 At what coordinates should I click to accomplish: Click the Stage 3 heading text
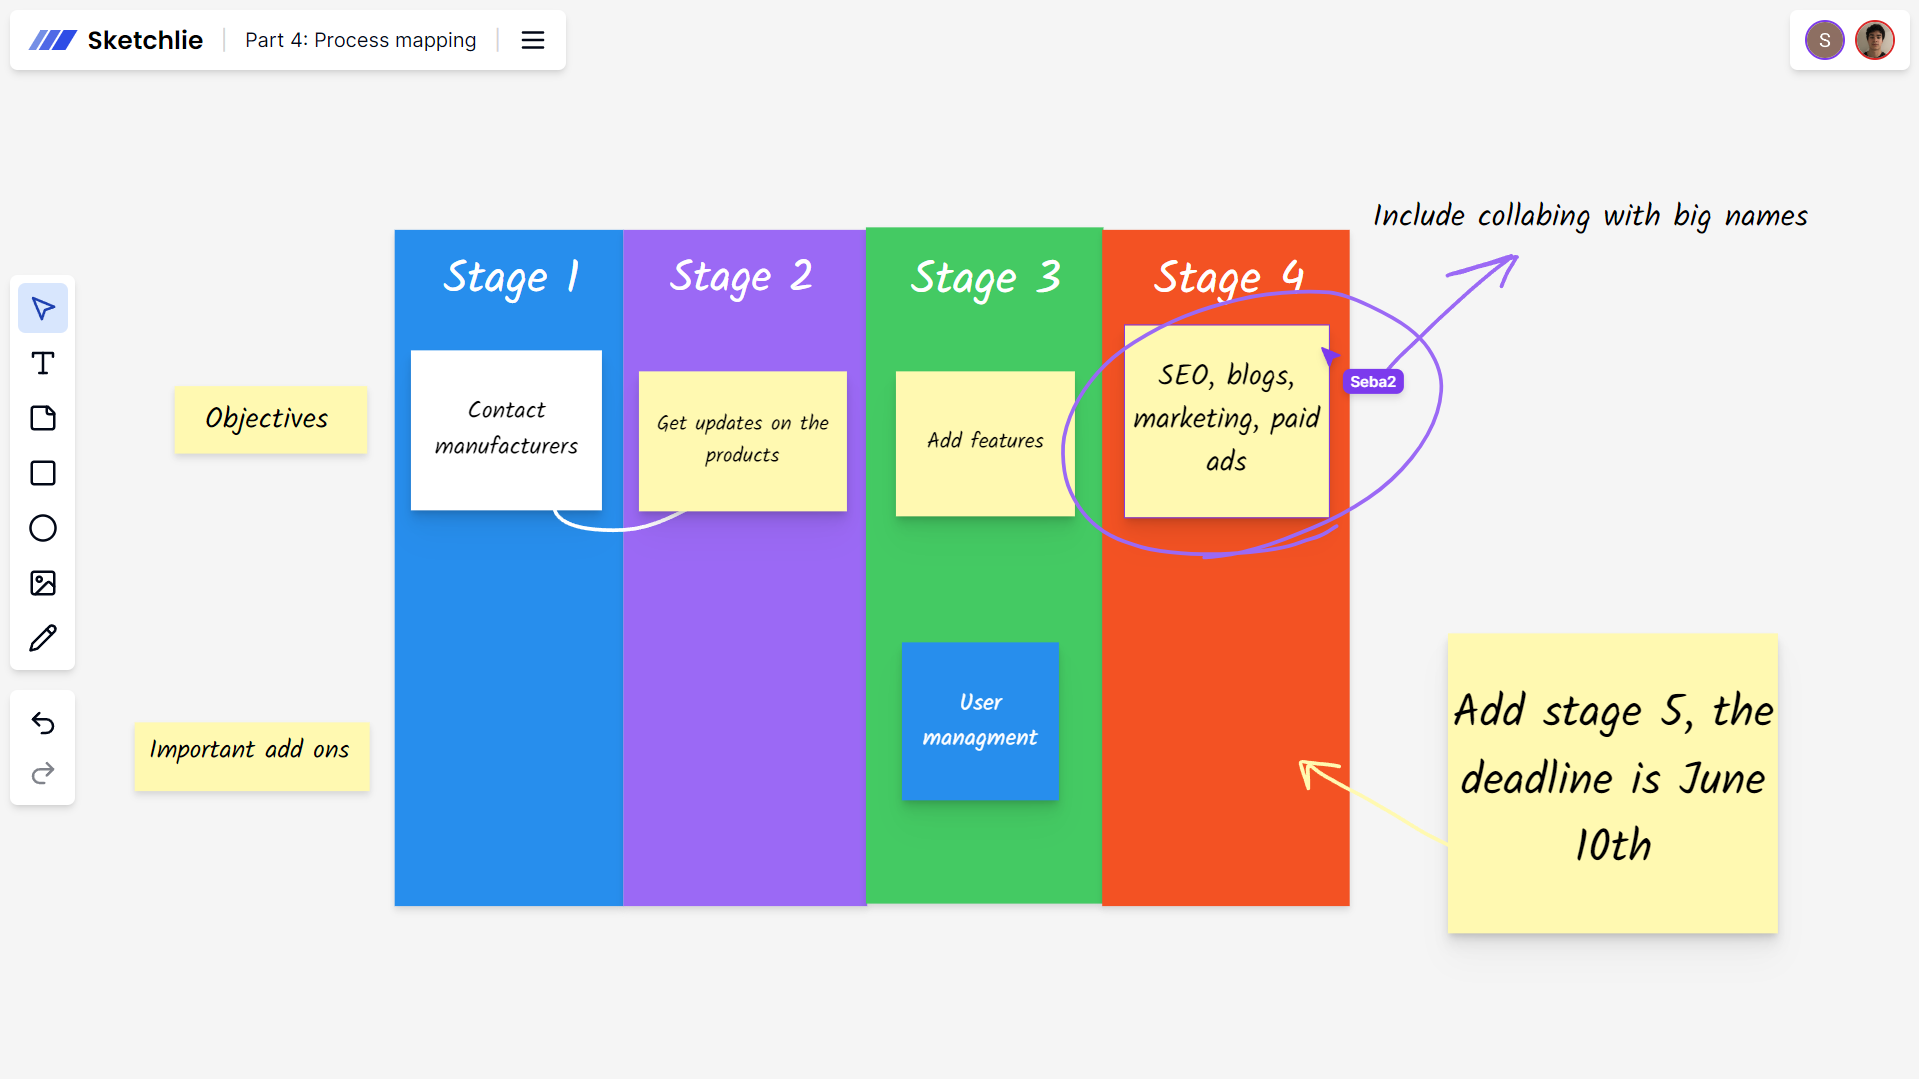pyautogui.click(x=985, y=278)
